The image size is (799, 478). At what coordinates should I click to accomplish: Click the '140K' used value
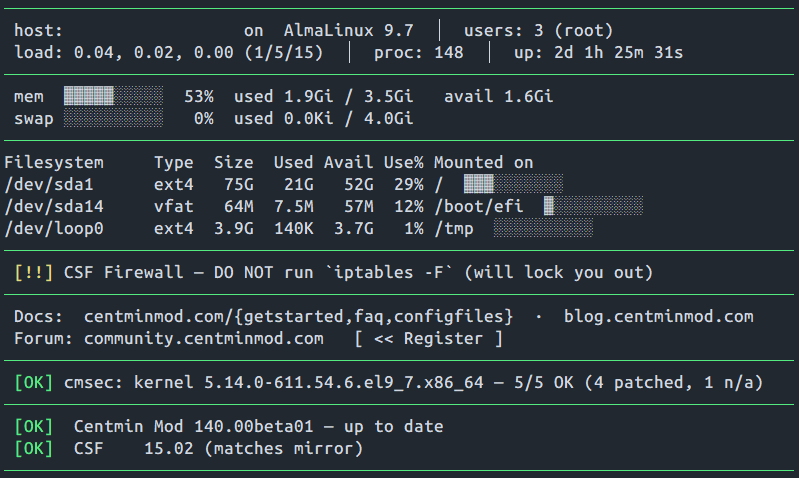pos(294,228)
